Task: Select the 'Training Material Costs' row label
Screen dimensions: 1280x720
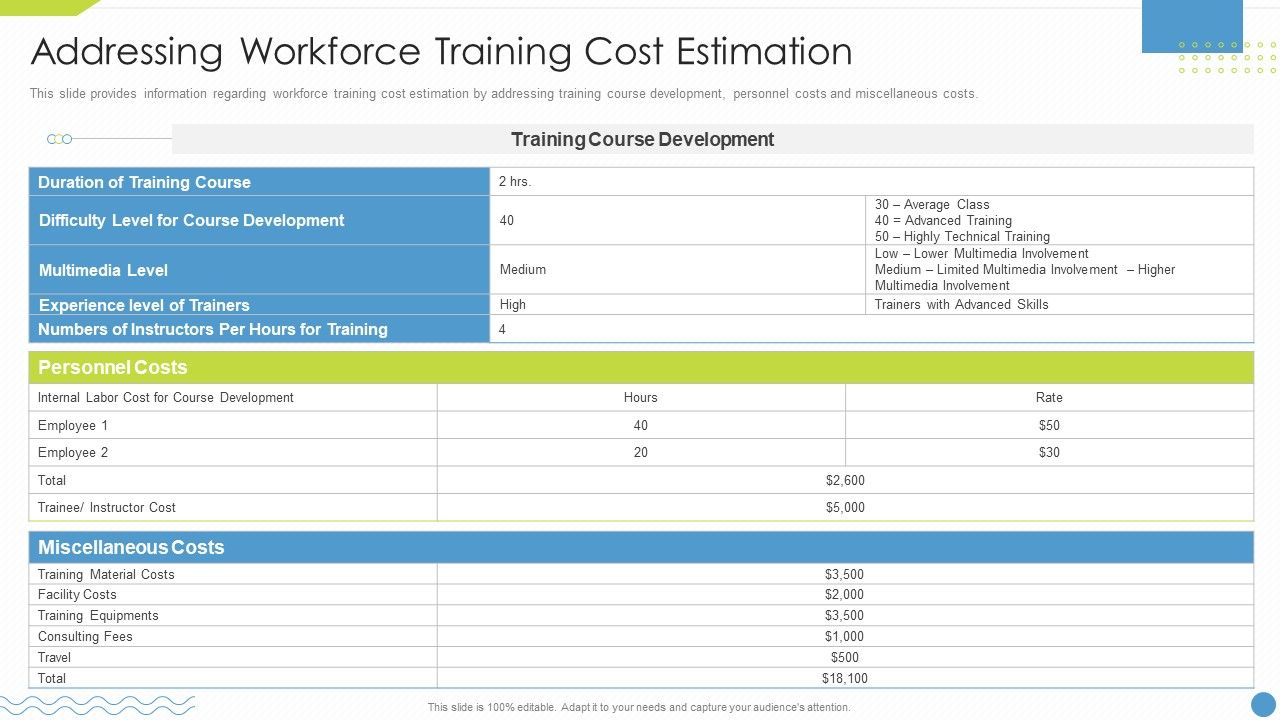Action: [106, 574]
